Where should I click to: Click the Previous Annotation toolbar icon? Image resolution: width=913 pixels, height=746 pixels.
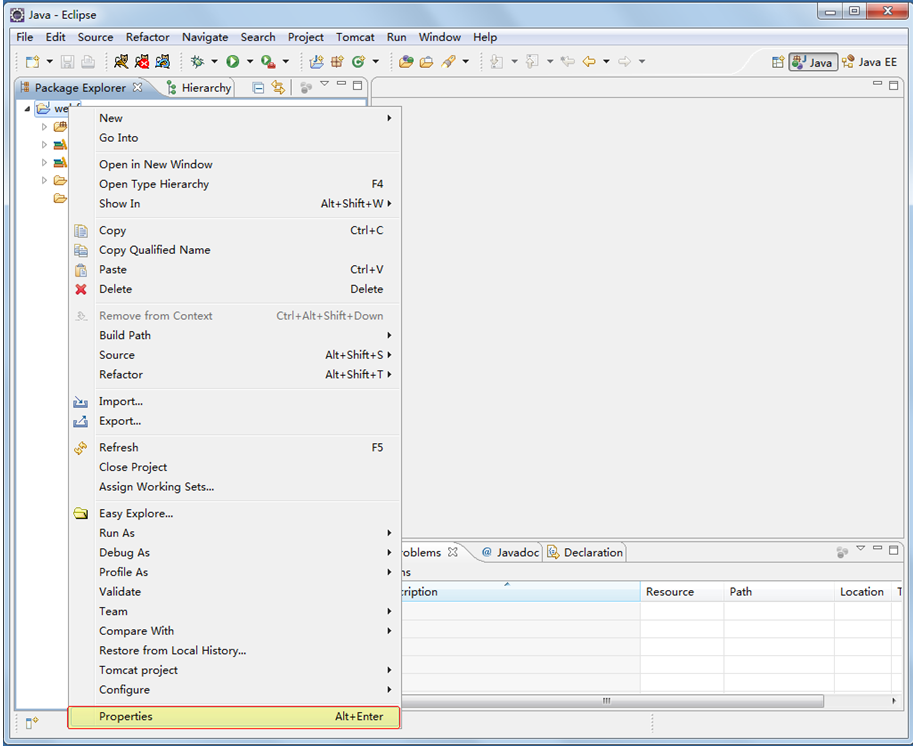click(532, 61)
